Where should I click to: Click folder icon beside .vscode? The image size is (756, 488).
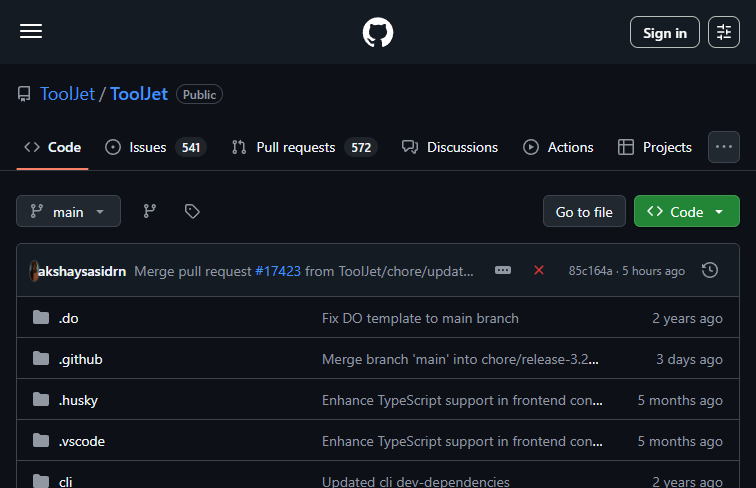(x=41, y=440)
